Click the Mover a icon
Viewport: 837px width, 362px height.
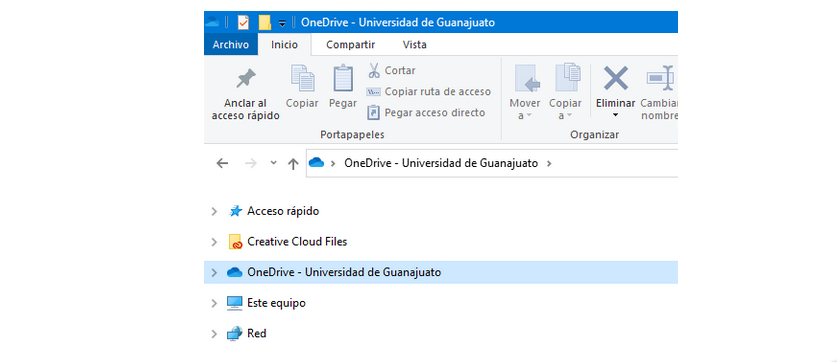(527, 78)
